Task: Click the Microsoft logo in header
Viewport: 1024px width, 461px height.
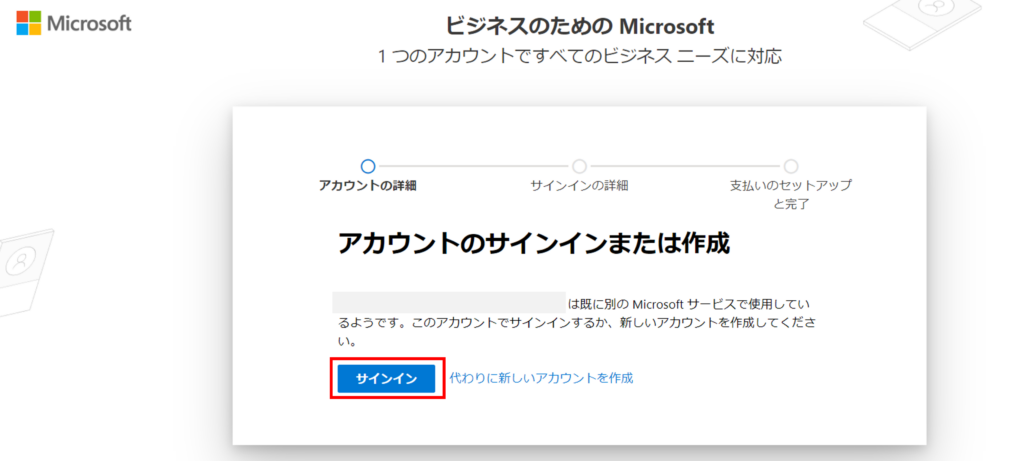Action: 74,23
